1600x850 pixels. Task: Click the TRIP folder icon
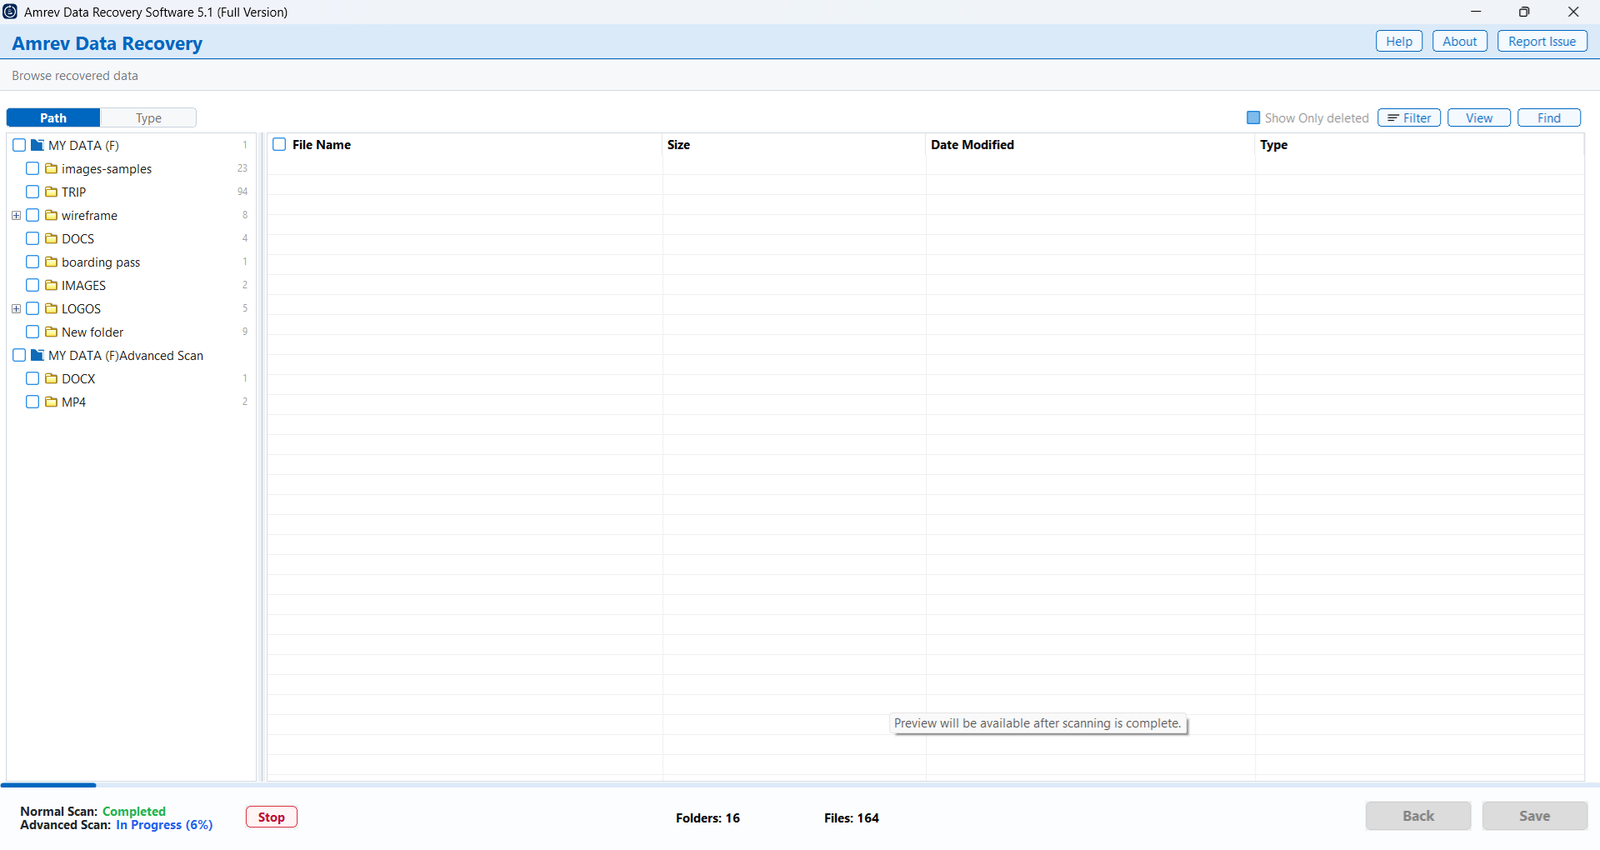51,192
